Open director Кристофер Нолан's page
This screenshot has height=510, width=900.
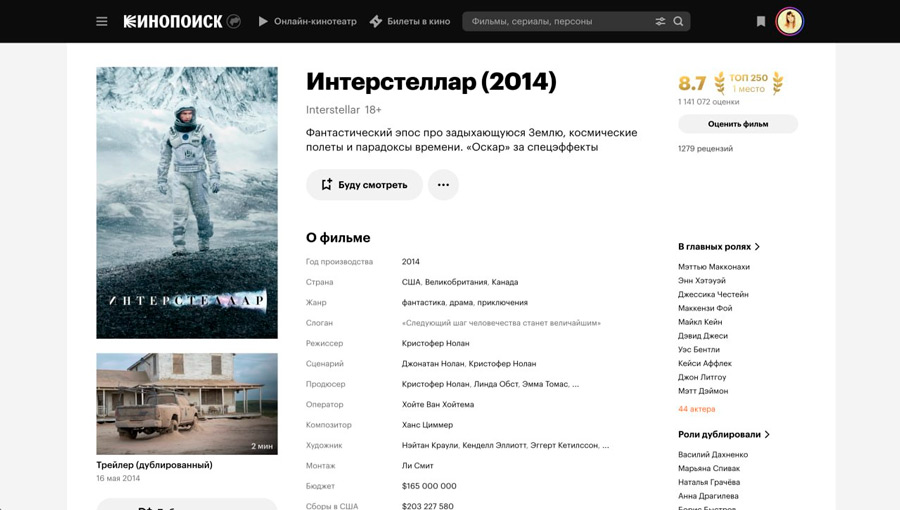pyautogui.click(x=435, y=343)
